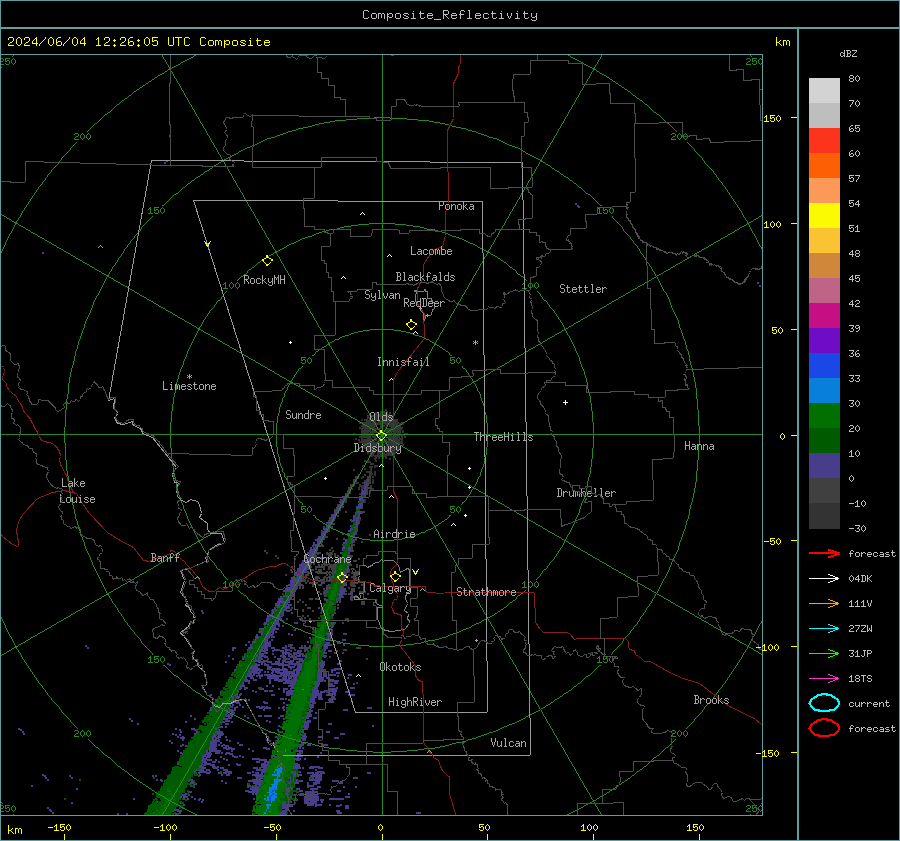Click the Airdrie label
The image size is (900, 841).
[x=394, y=534]
